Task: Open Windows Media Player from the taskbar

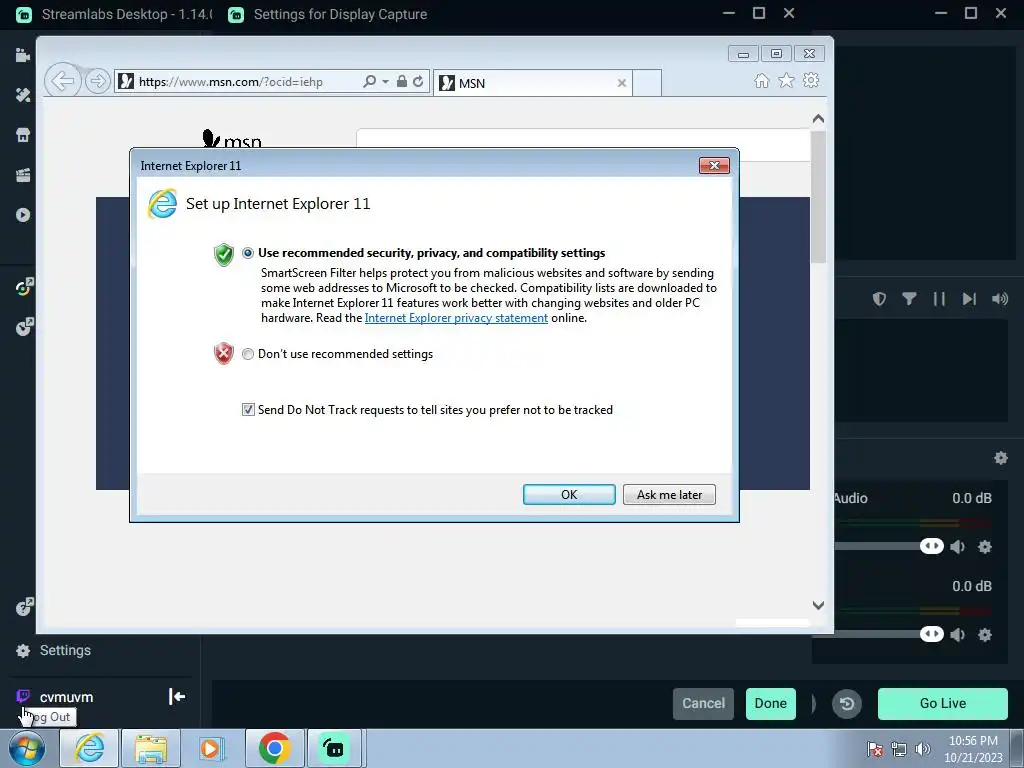Action: tap(212, 748)
